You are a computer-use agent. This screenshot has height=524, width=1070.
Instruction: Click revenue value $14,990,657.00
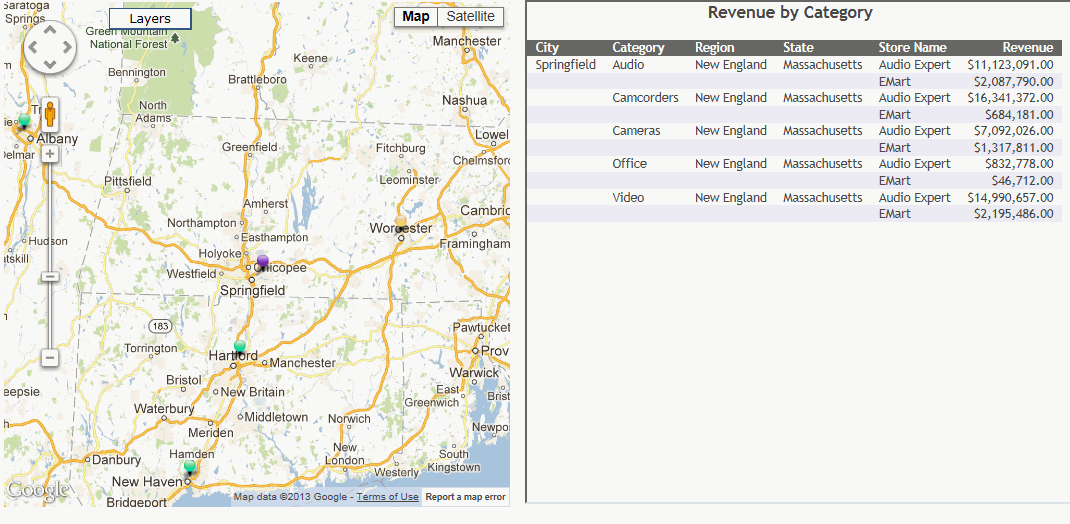[x=1011, y=198]
